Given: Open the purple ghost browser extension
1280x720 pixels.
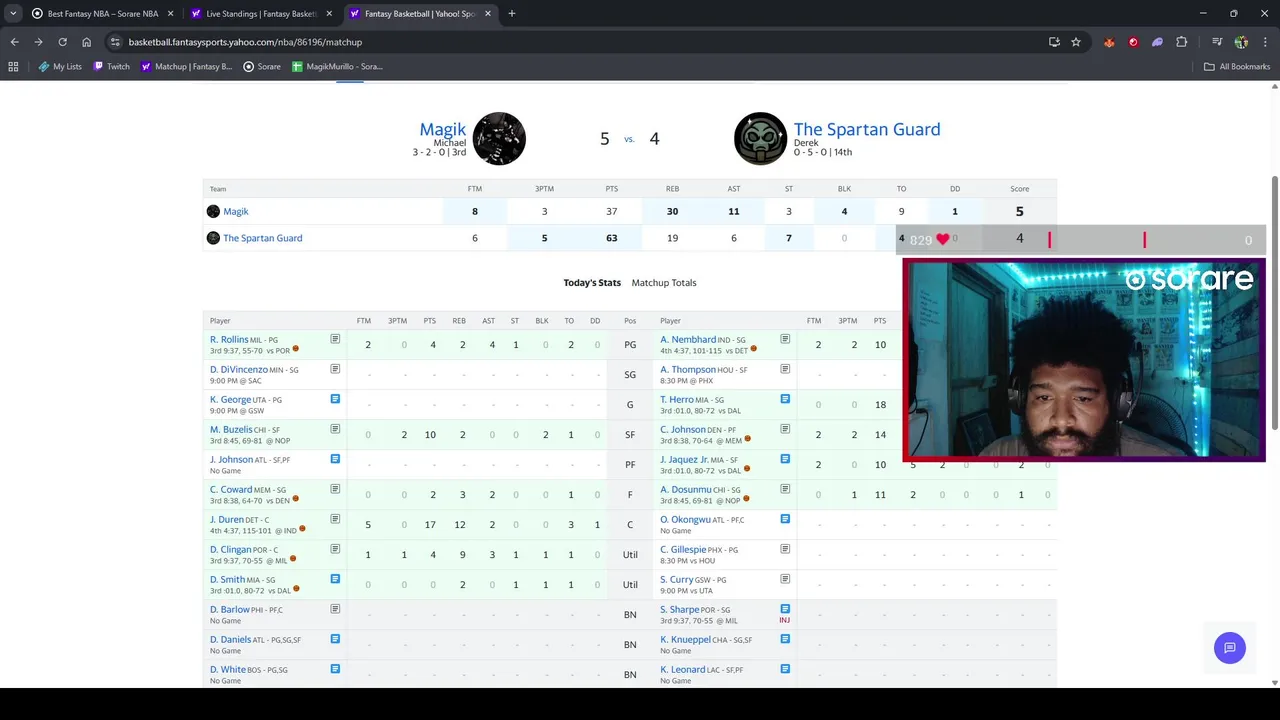Looking at the screenshot, I should point(1157,42).
